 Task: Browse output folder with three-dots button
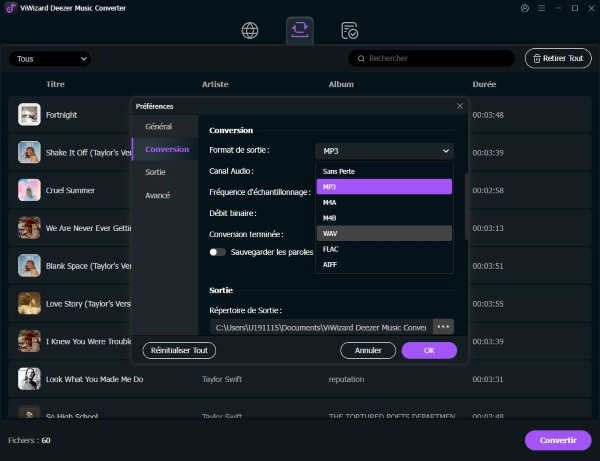tap(443, 327)
